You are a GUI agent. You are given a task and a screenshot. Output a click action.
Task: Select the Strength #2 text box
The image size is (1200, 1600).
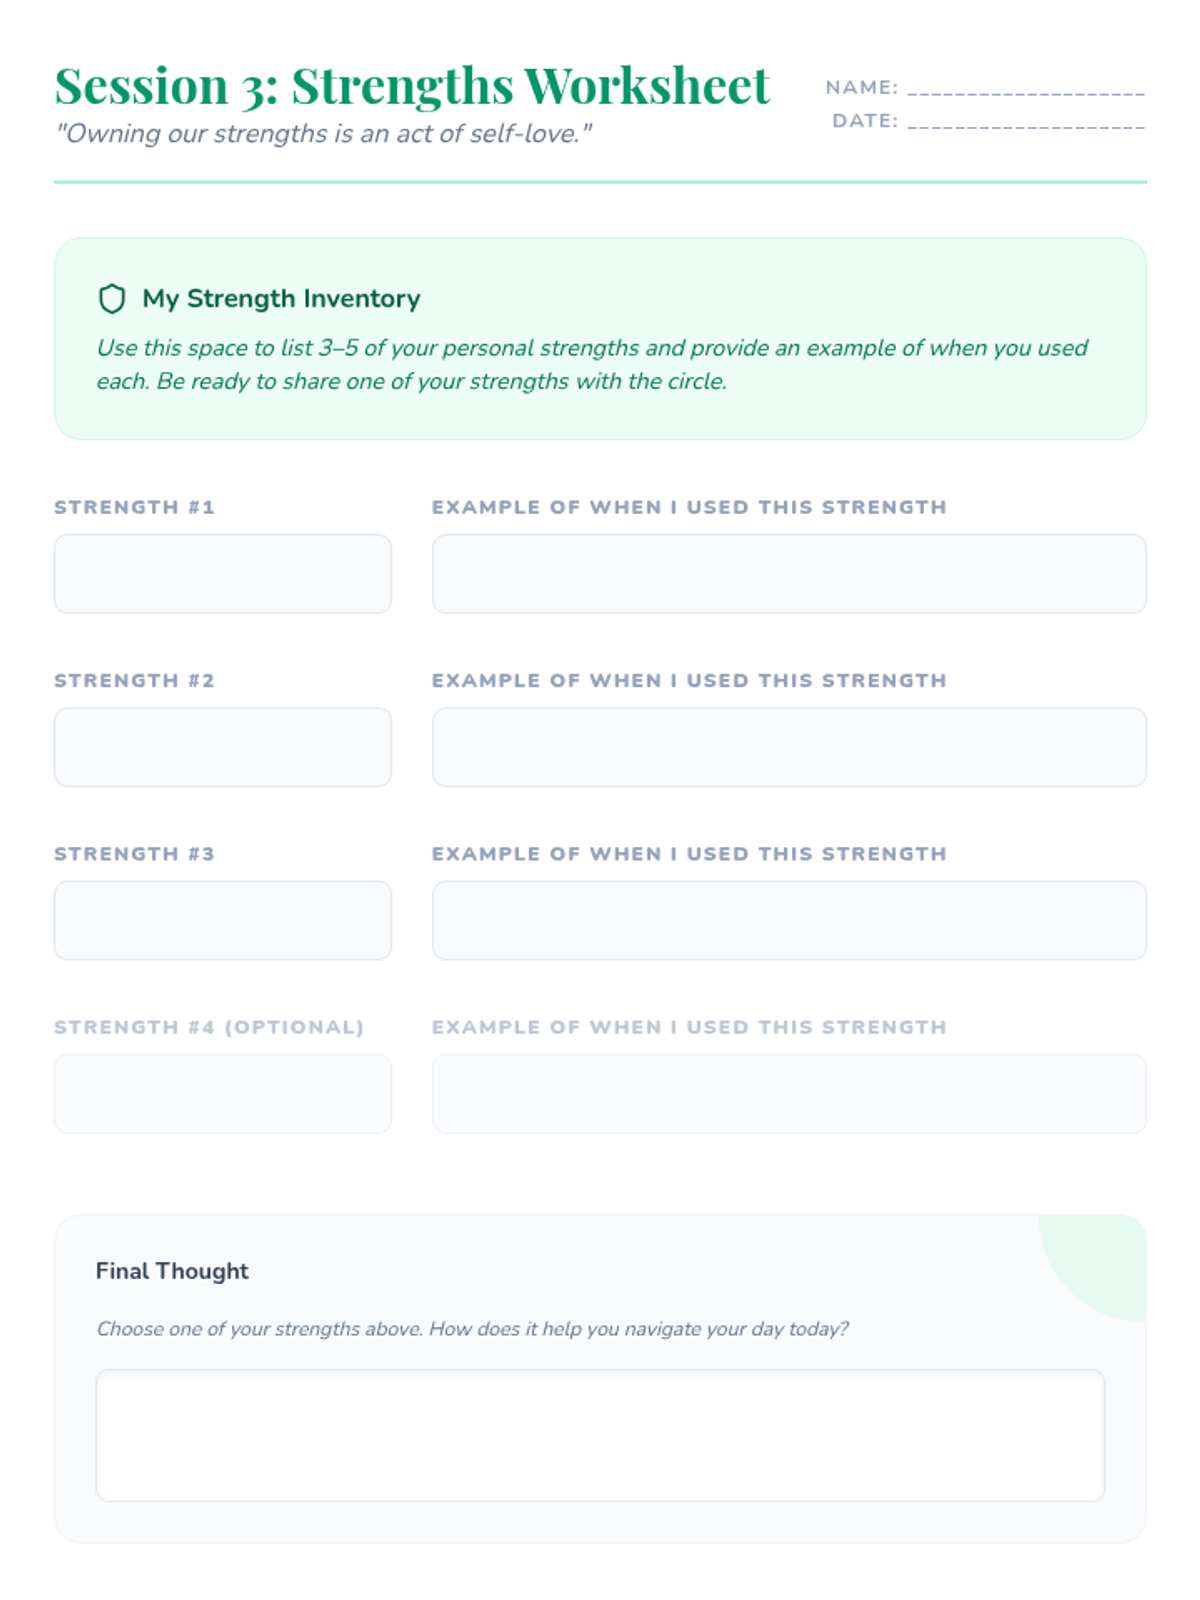222,747
